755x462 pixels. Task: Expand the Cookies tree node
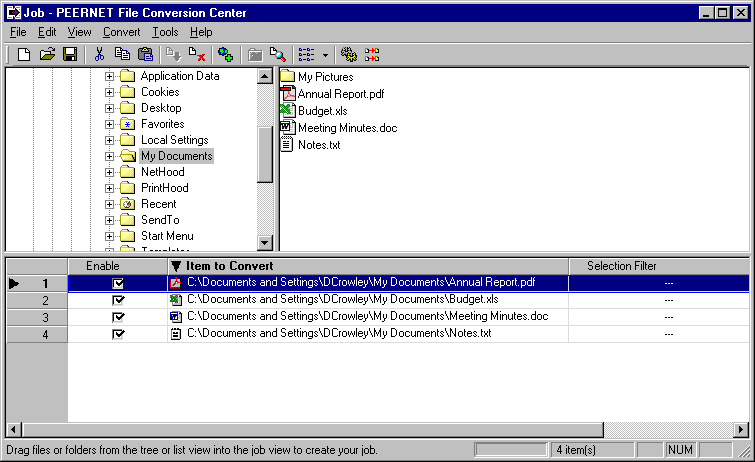(x=110, y=92)
